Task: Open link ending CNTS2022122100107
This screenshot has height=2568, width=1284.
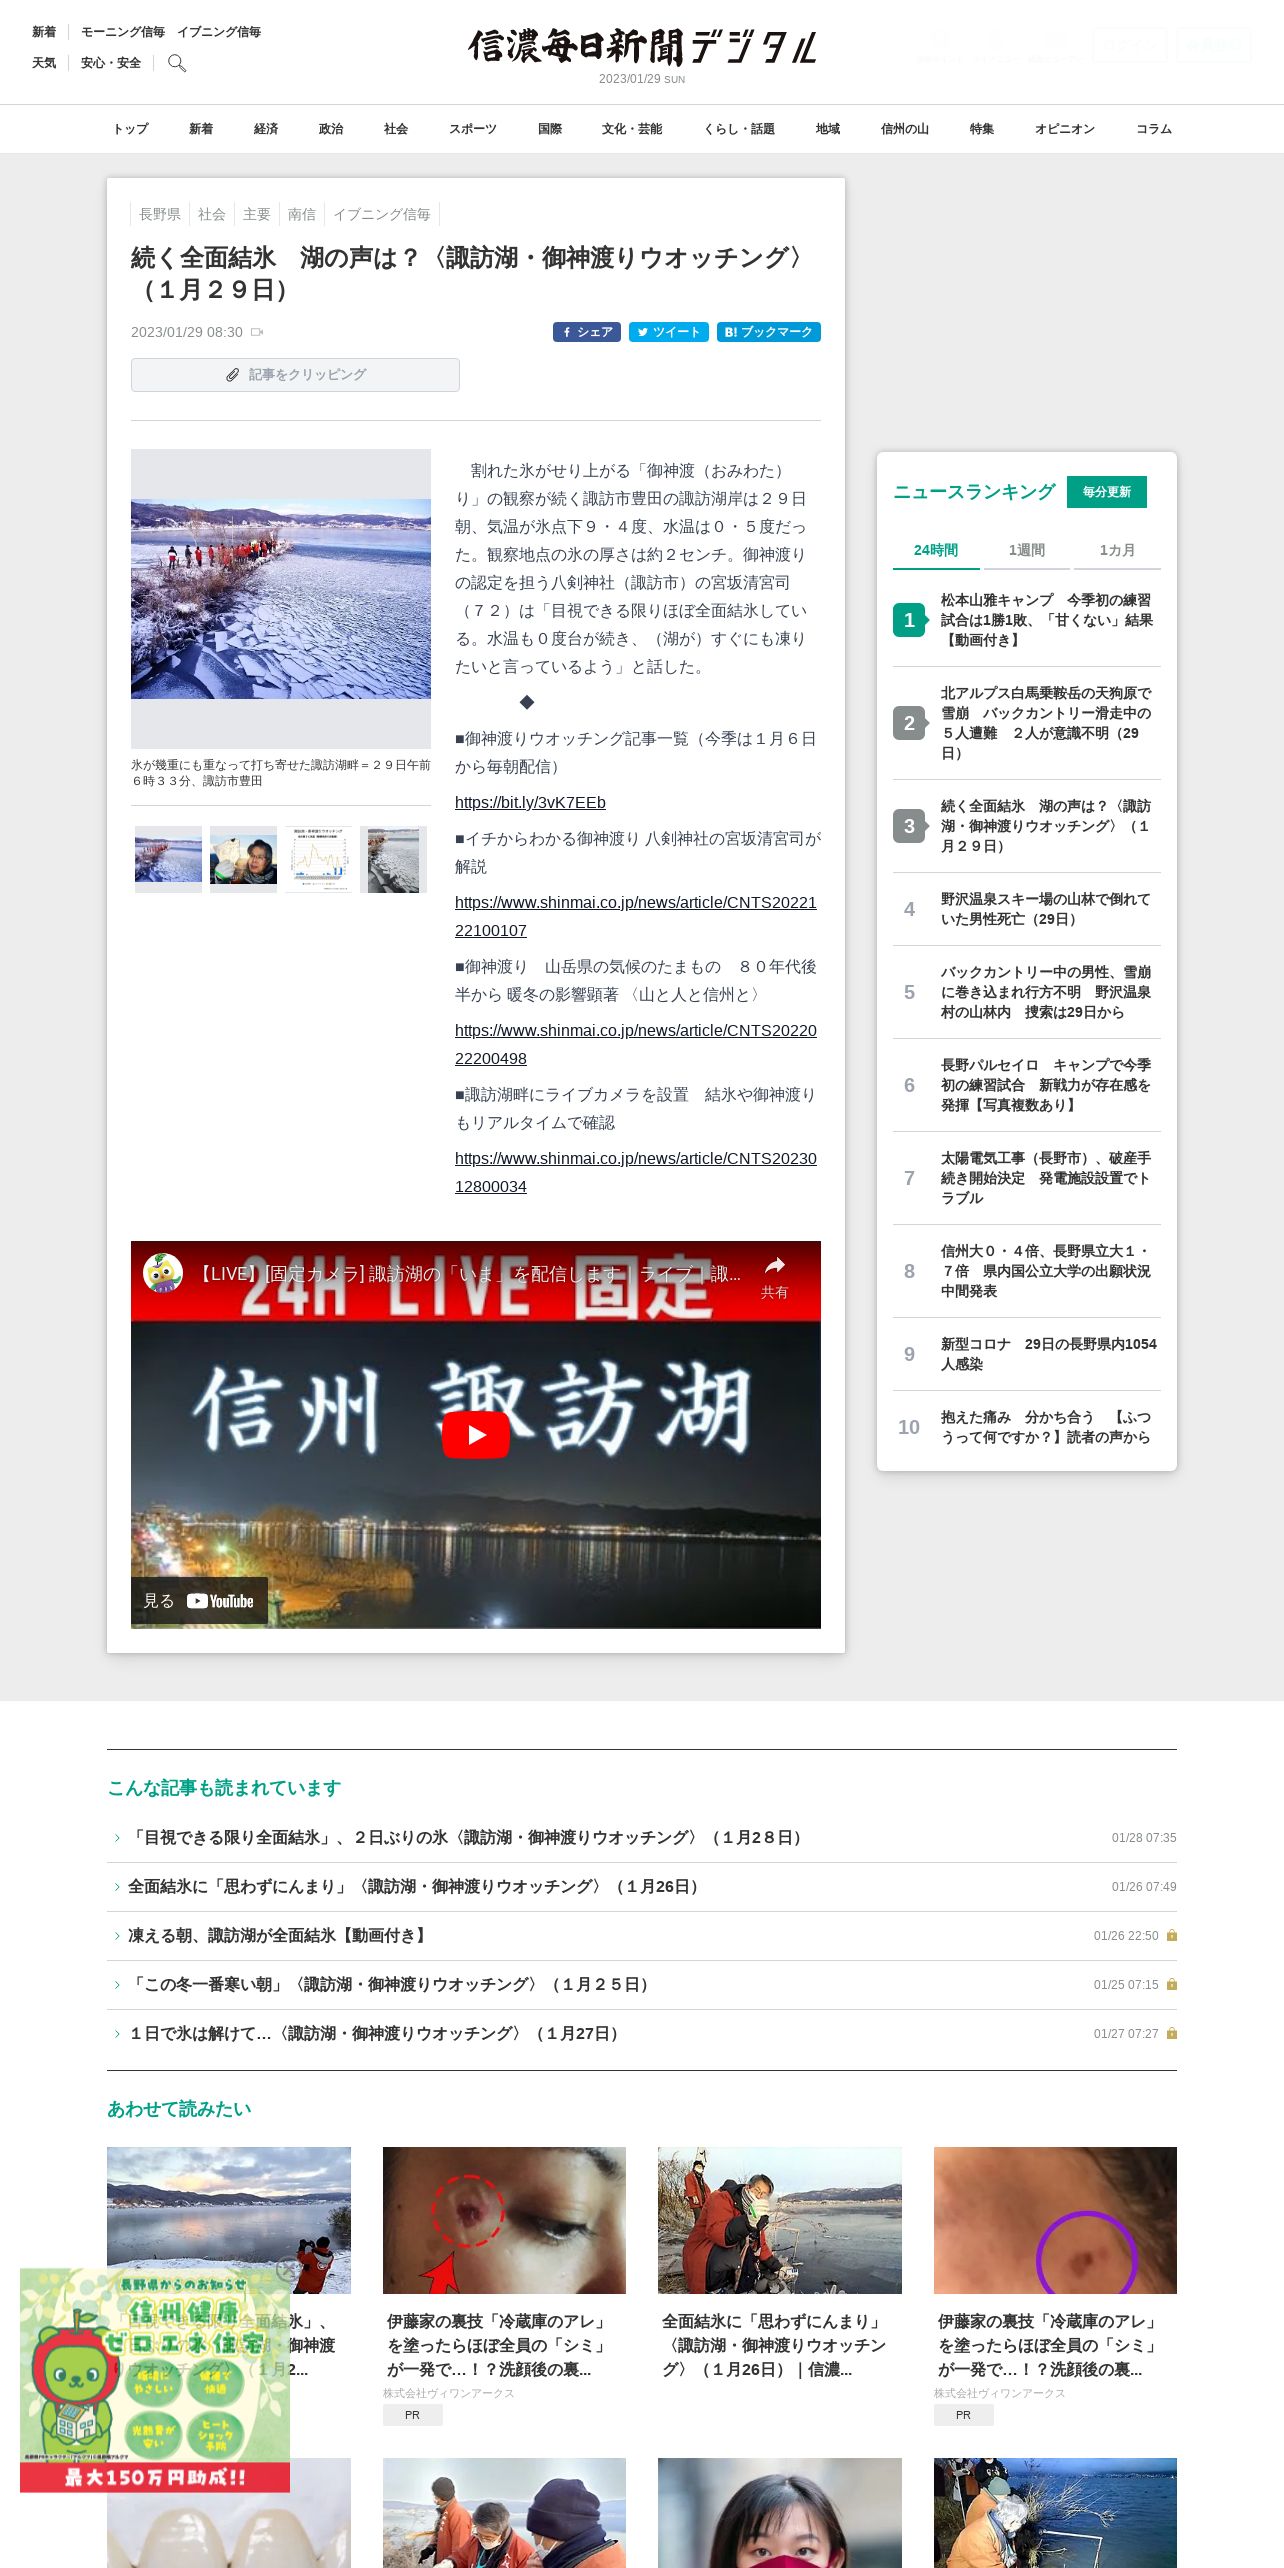Action: [x=636, y=916]
